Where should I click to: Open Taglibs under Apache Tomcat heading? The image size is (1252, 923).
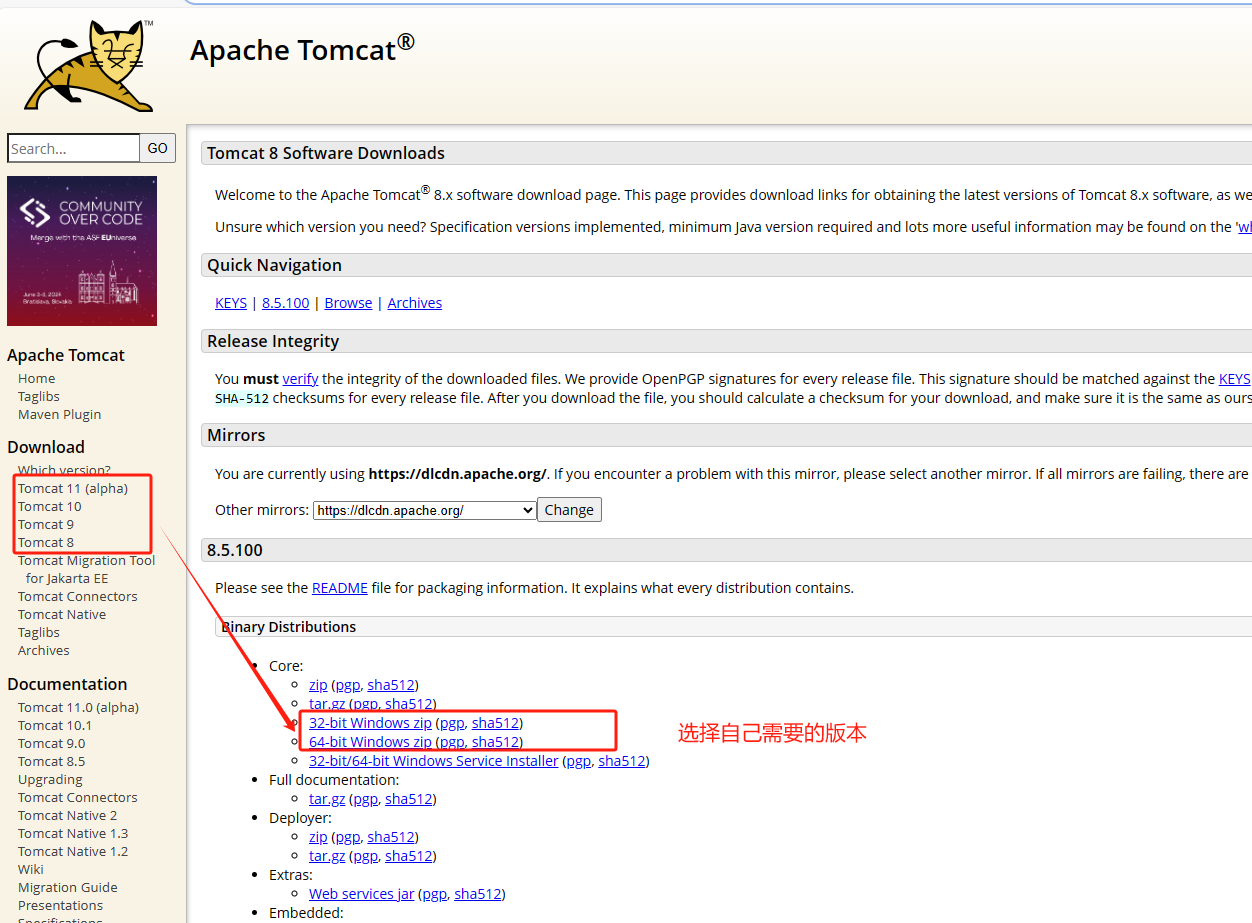tap(39, 397)
